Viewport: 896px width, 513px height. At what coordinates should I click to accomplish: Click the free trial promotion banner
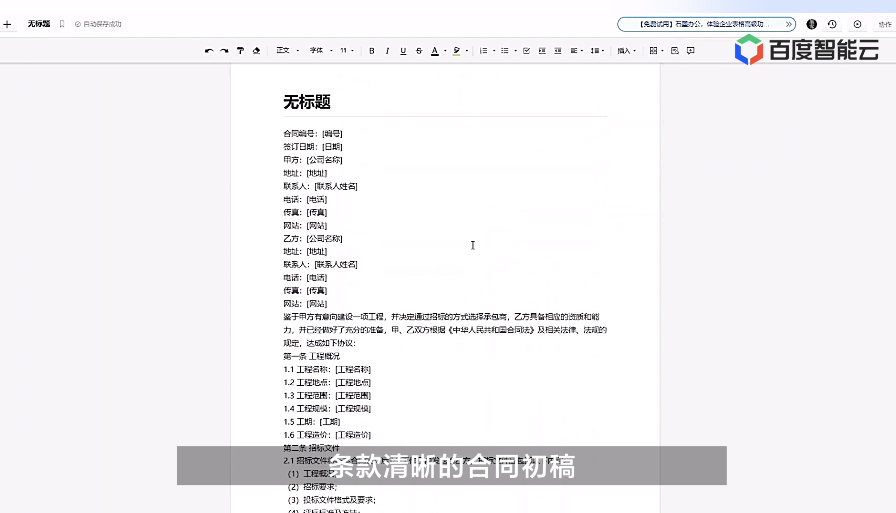[x=706, y=24]
